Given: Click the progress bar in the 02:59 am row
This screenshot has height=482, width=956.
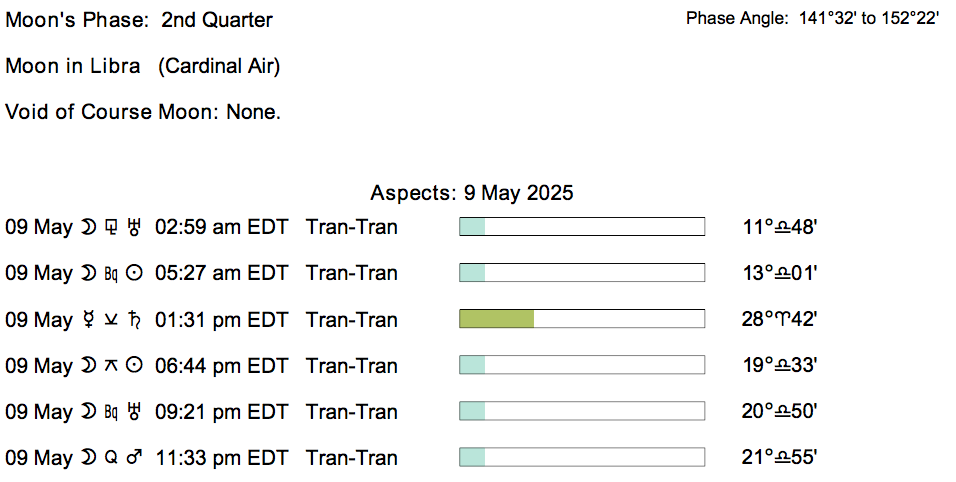Looking at the screenshot, I should (x=581, y=227).
